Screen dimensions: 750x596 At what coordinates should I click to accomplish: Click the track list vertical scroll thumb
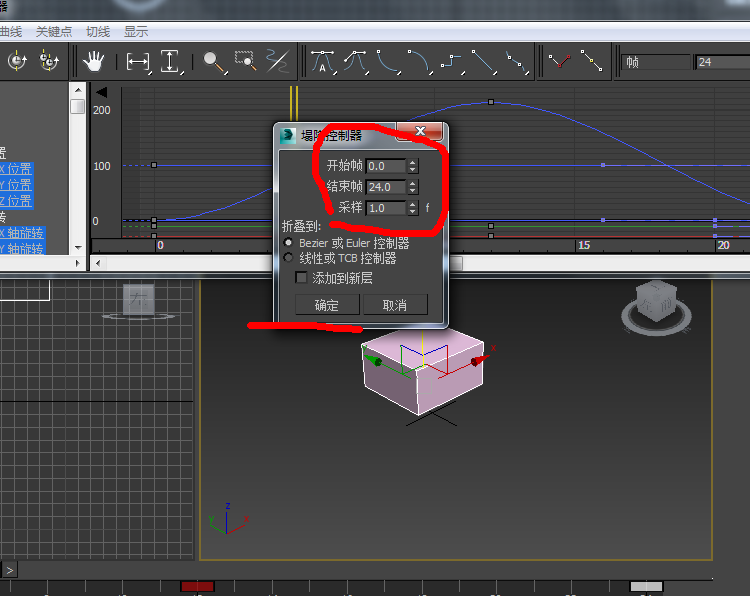(77, 106)
